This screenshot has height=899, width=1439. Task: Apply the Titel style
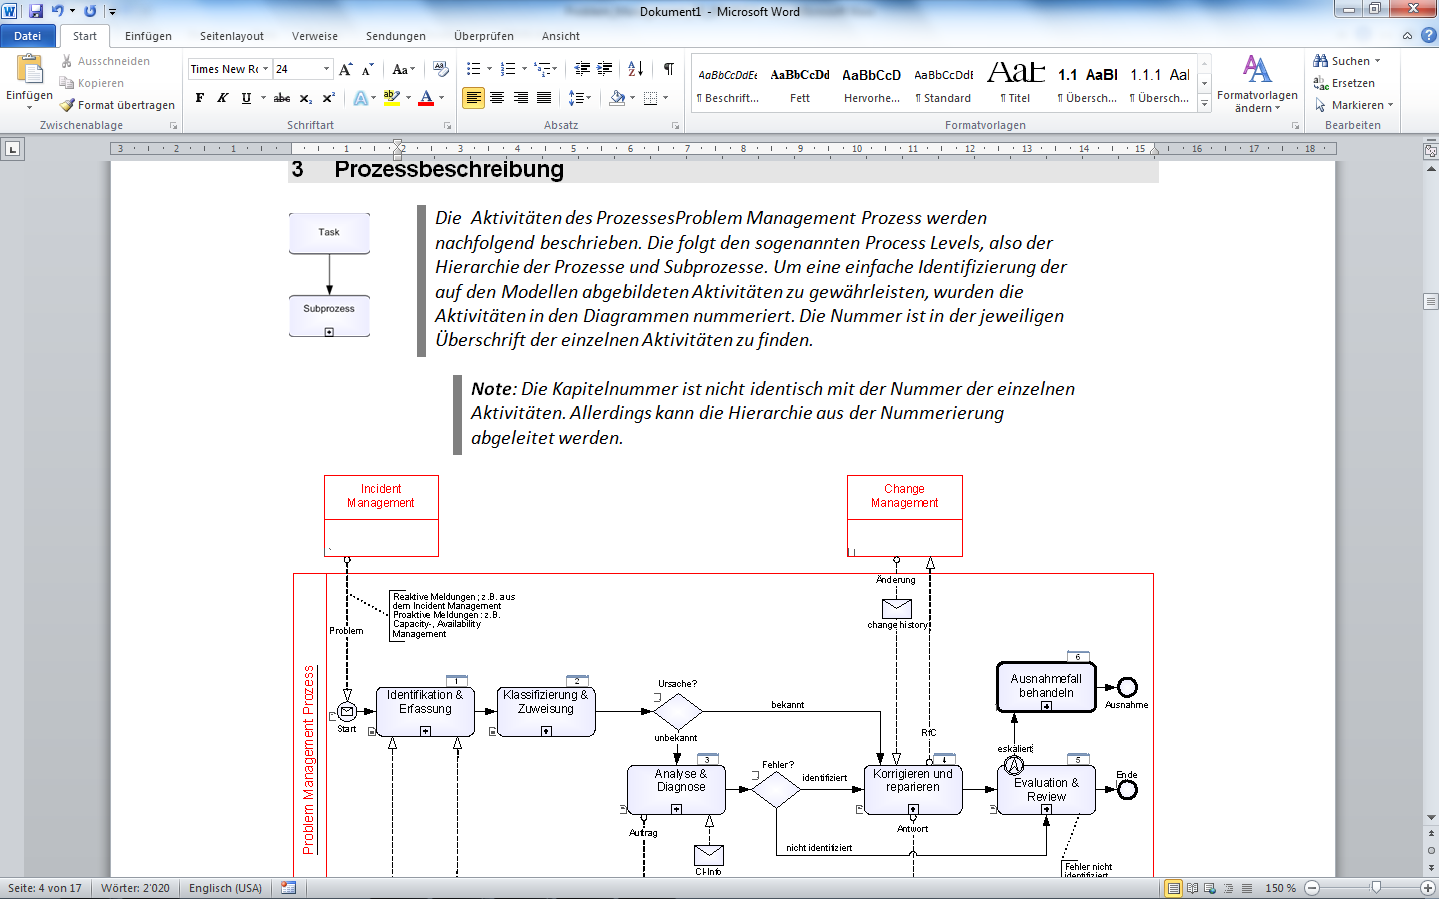[x=1016, y=85]
